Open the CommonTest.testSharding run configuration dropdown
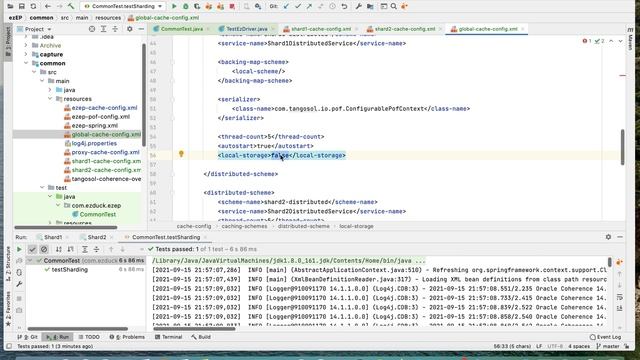This screenshot has height=360, width=640. point(123,6)
